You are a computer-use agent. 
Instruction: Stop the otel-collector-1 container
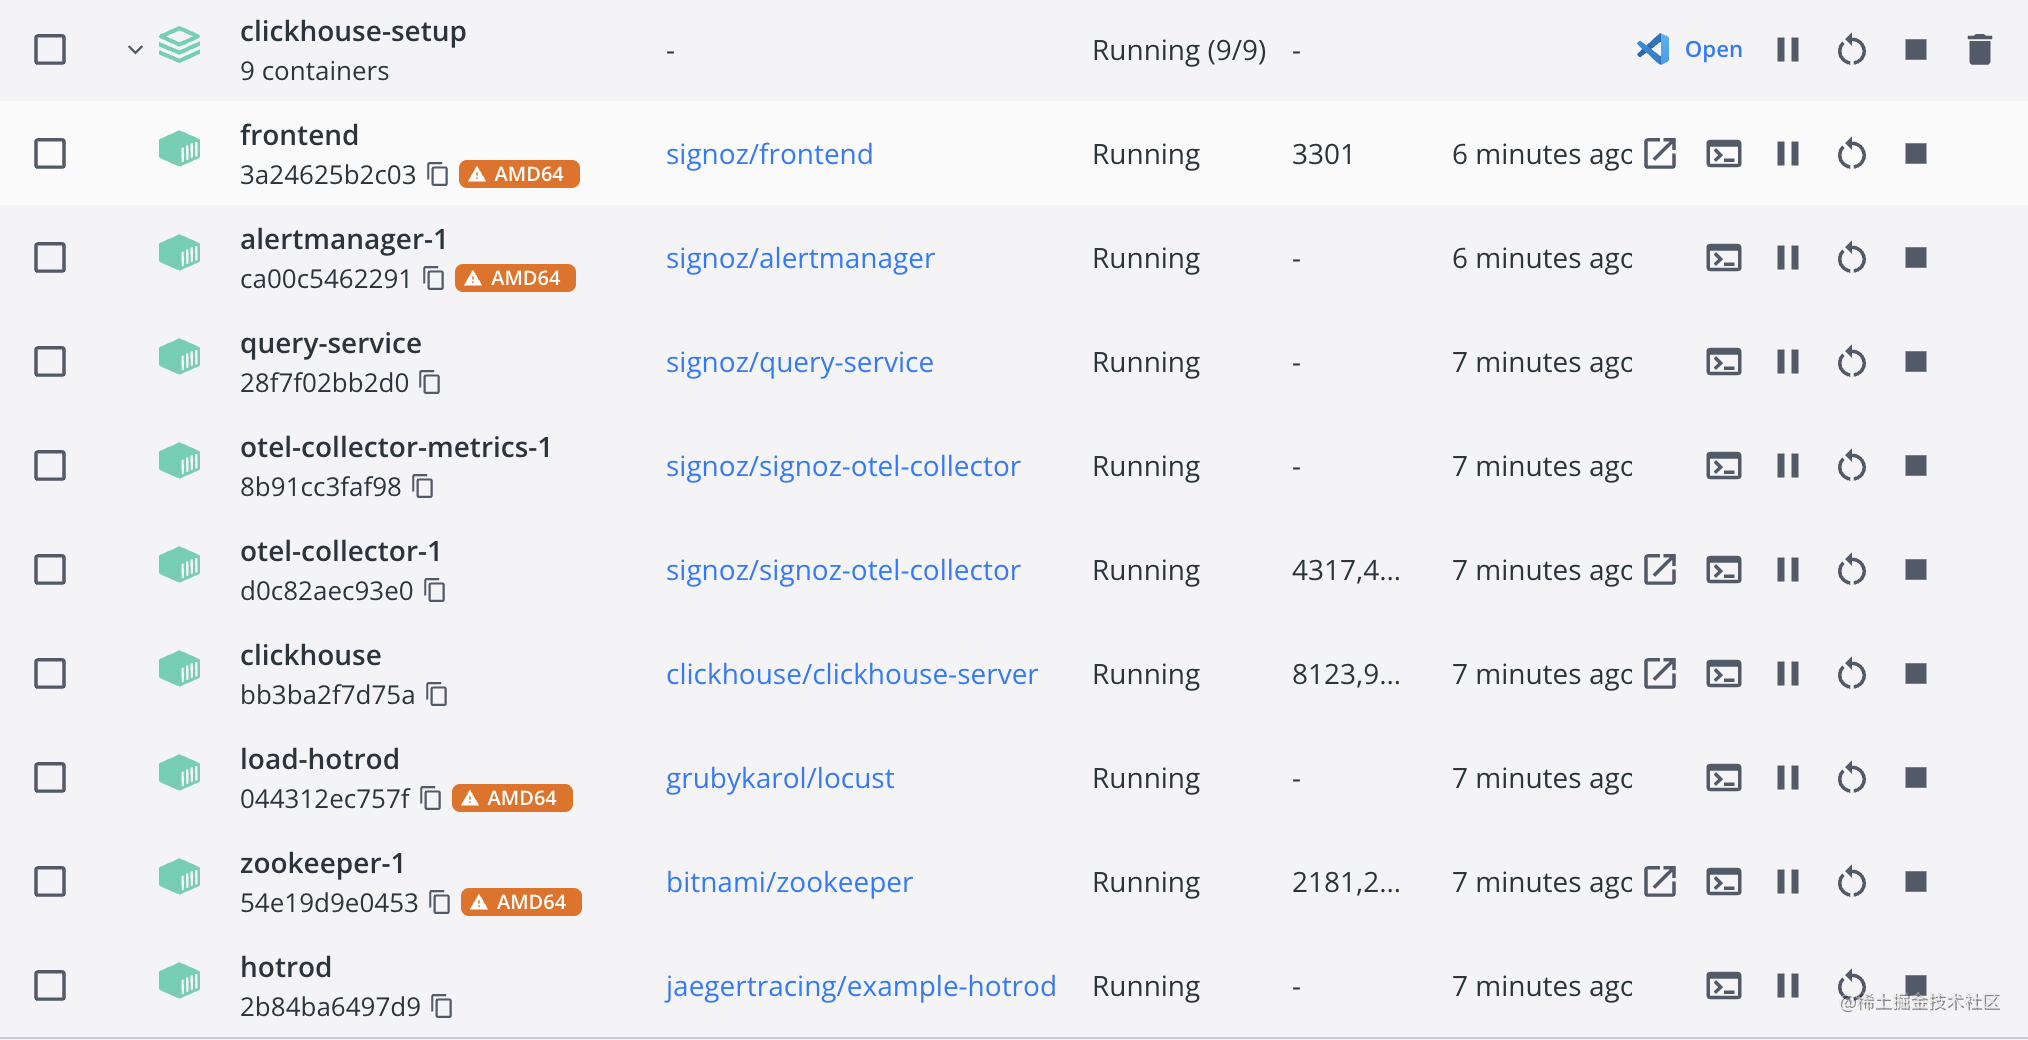click(1915, 570)
